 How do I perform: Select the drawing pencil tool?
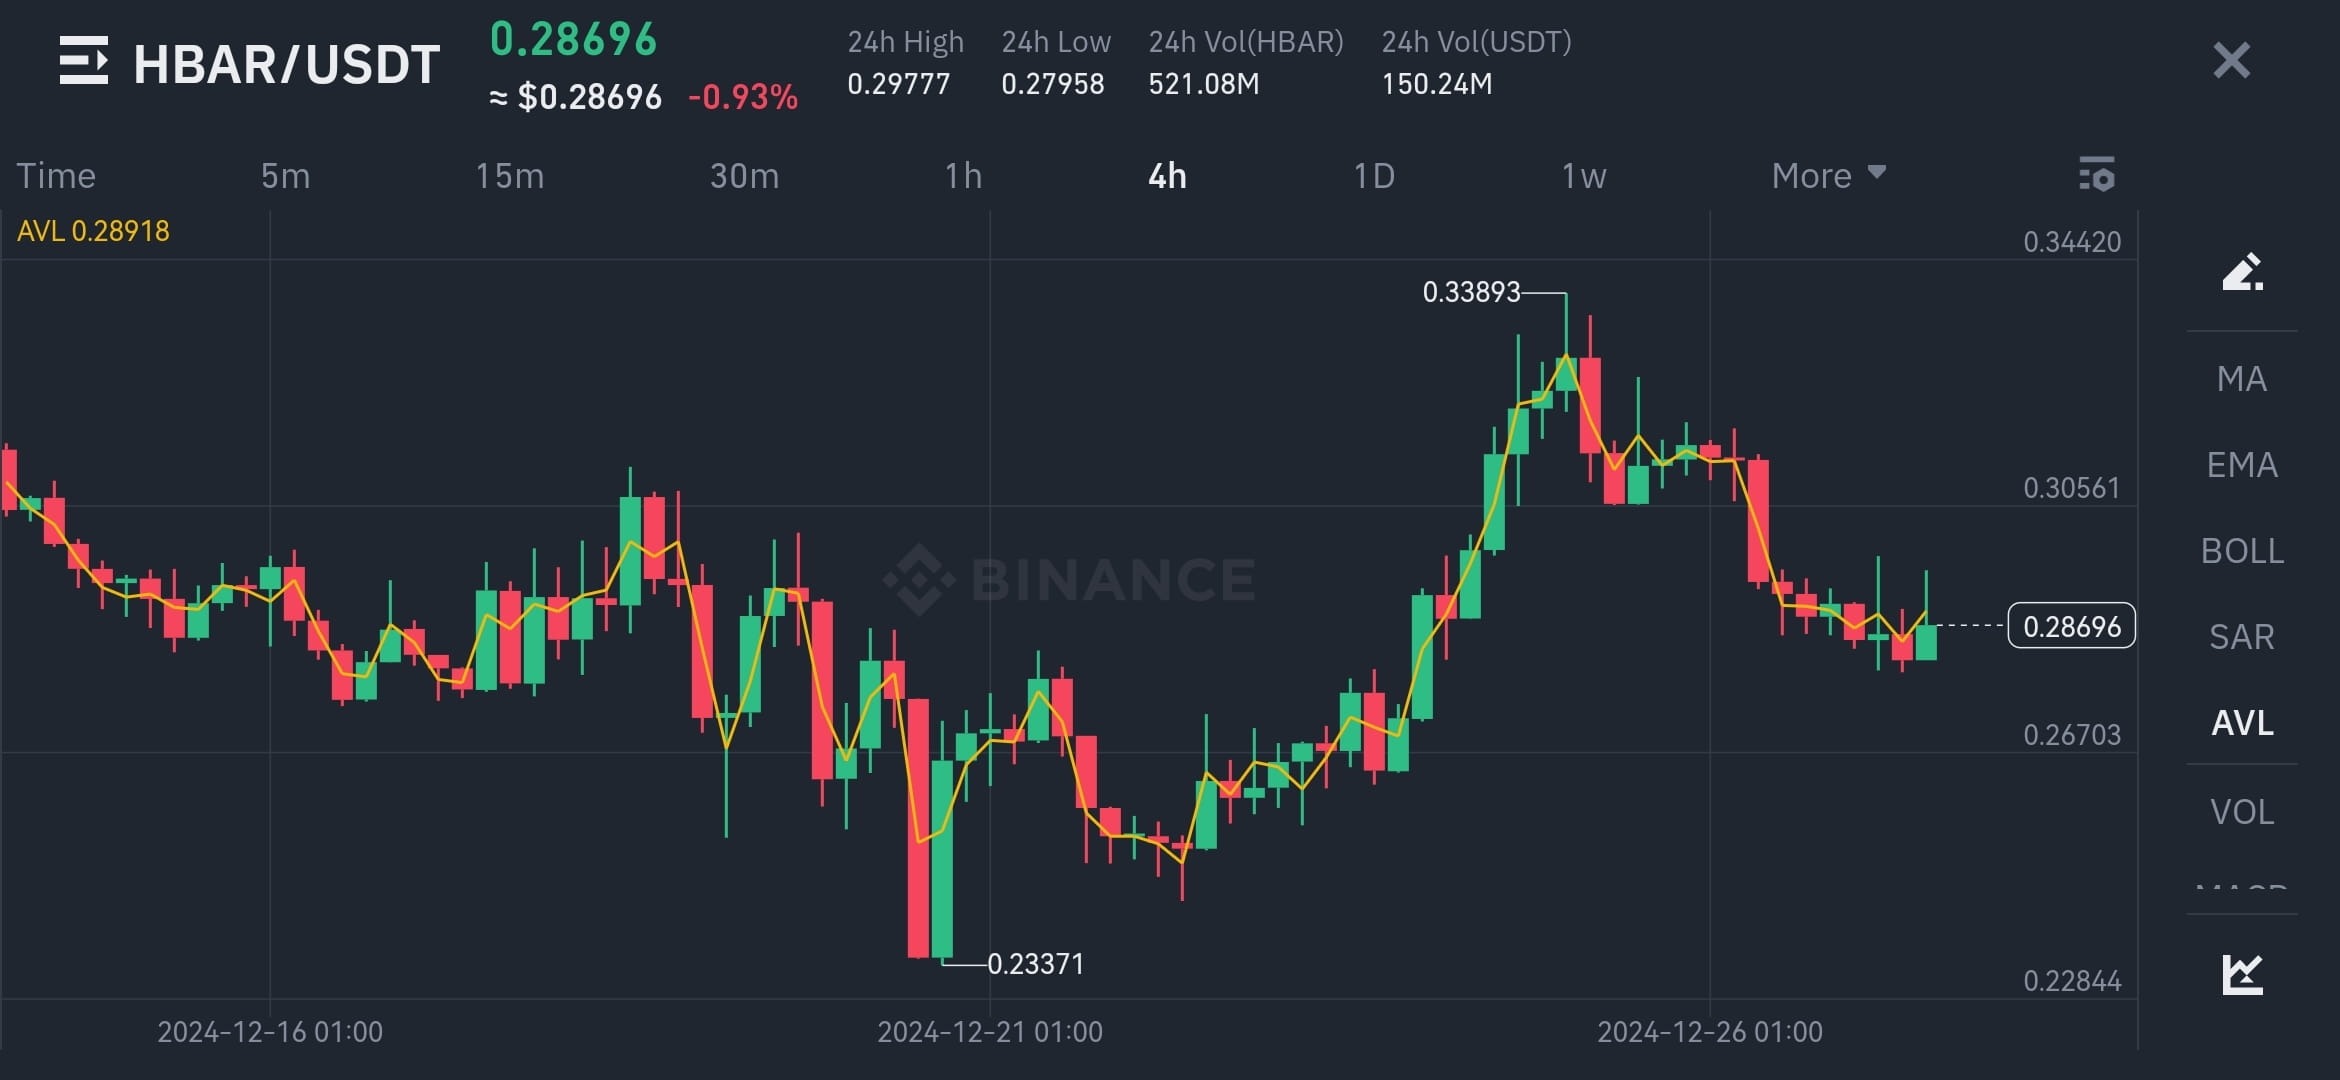tap(2242, 272)
